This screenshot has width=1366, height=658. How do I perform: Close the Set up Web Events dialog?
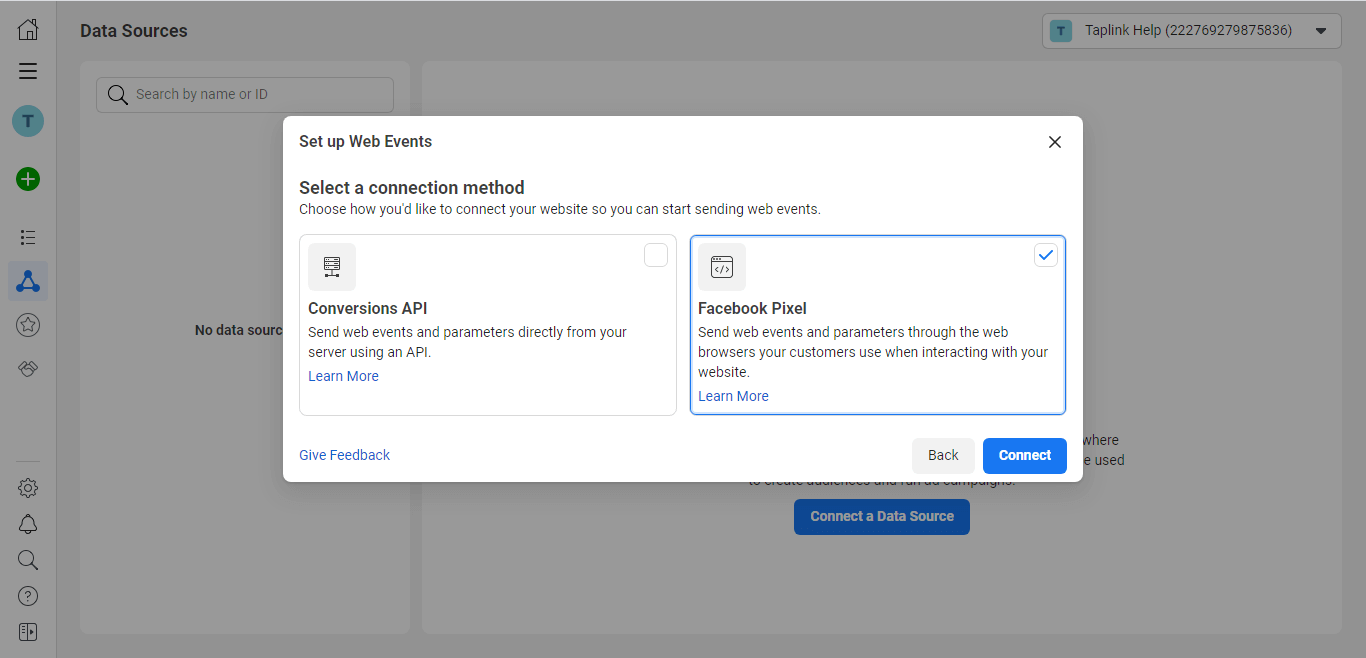point(1055,142)
